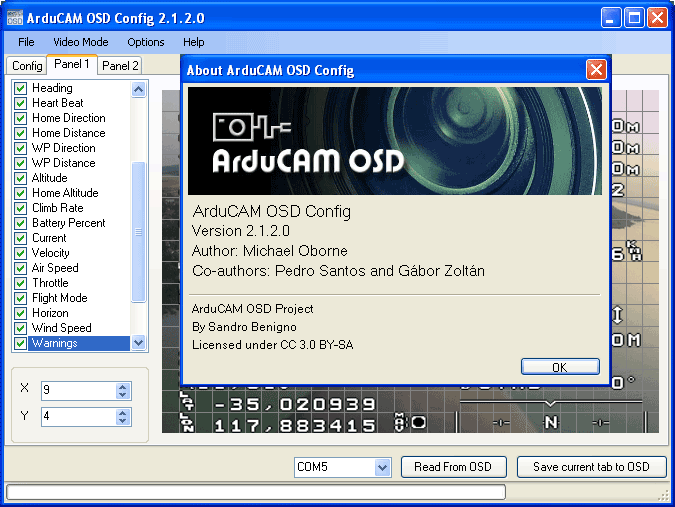675x507 pixels.
Task: Click the ArduCAM OSD banner image
Action: point(395,141)
